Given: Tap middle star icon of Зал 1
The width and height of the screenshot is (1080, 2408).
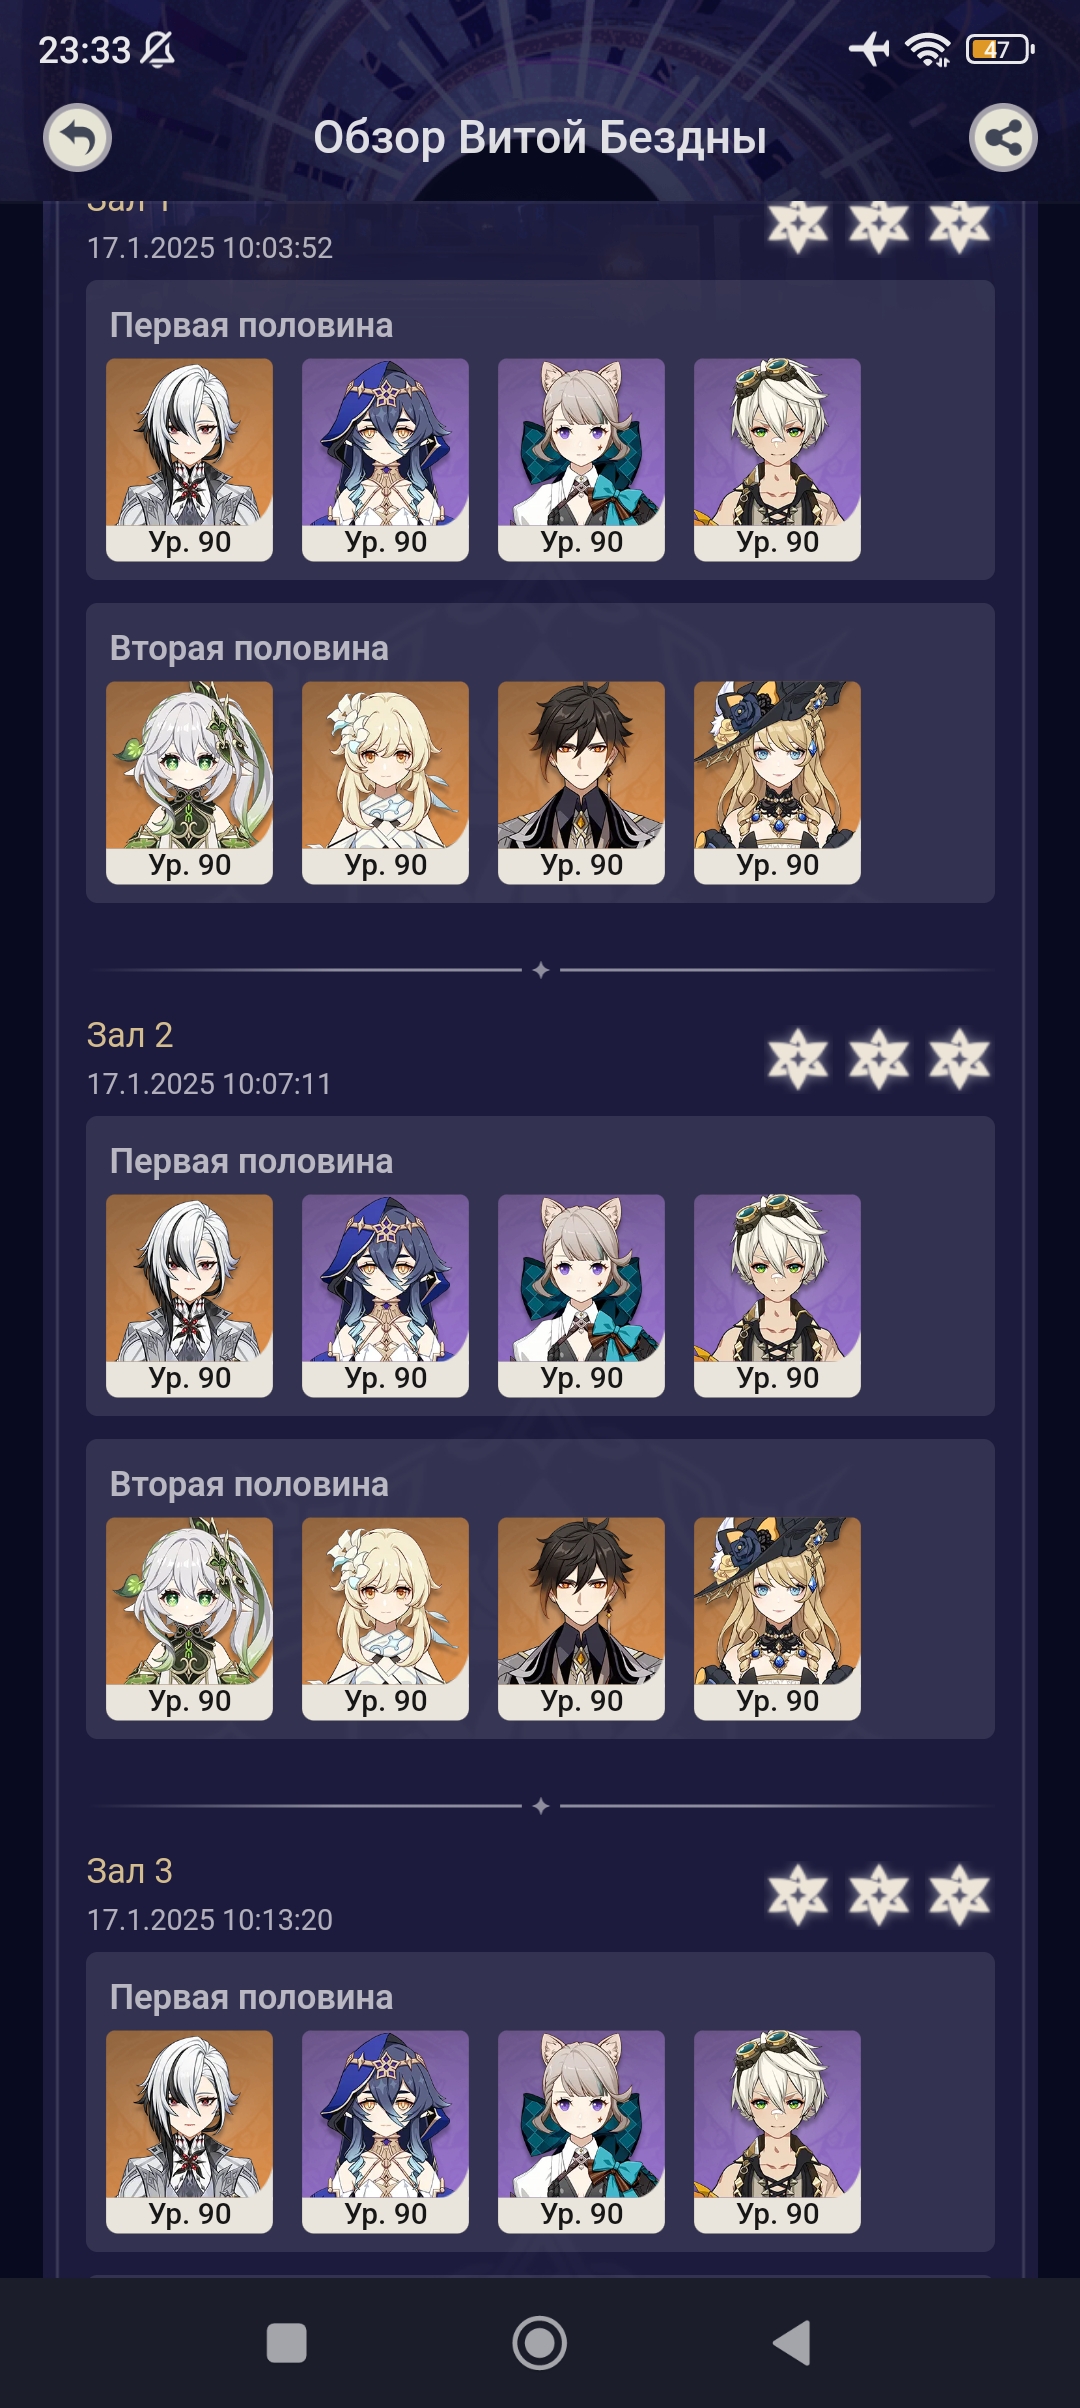Looking at the screenshot, I should 879,225.
